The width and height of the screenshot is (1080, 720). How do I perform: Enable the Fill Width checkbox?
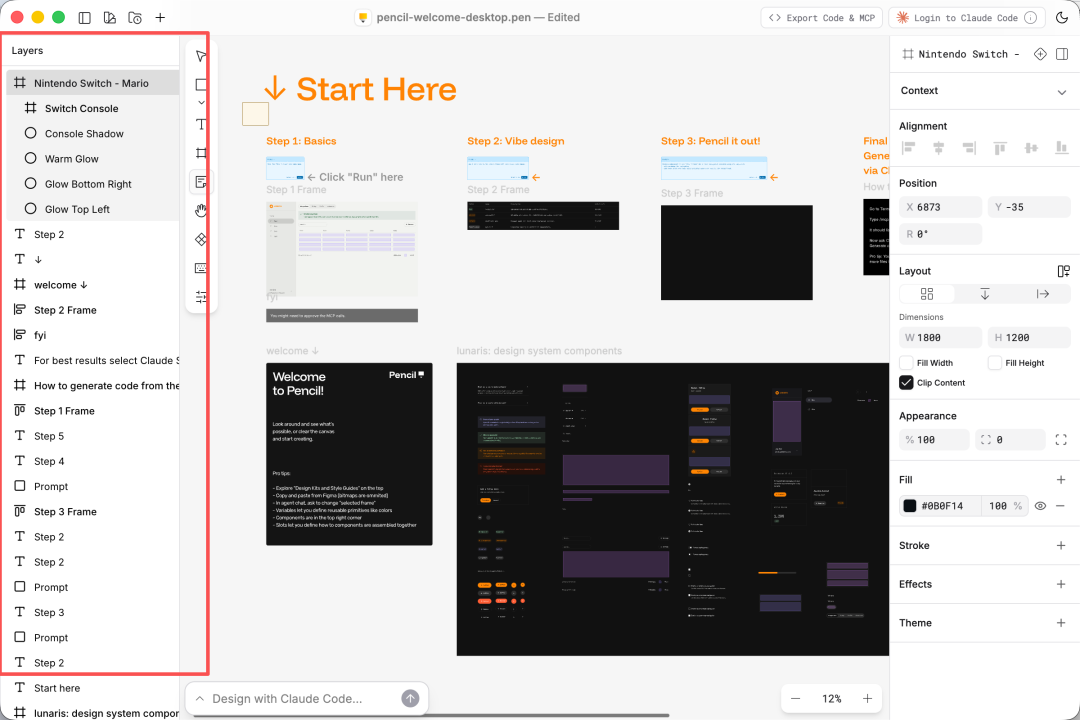pyautogui.click(x=906, y=363)
